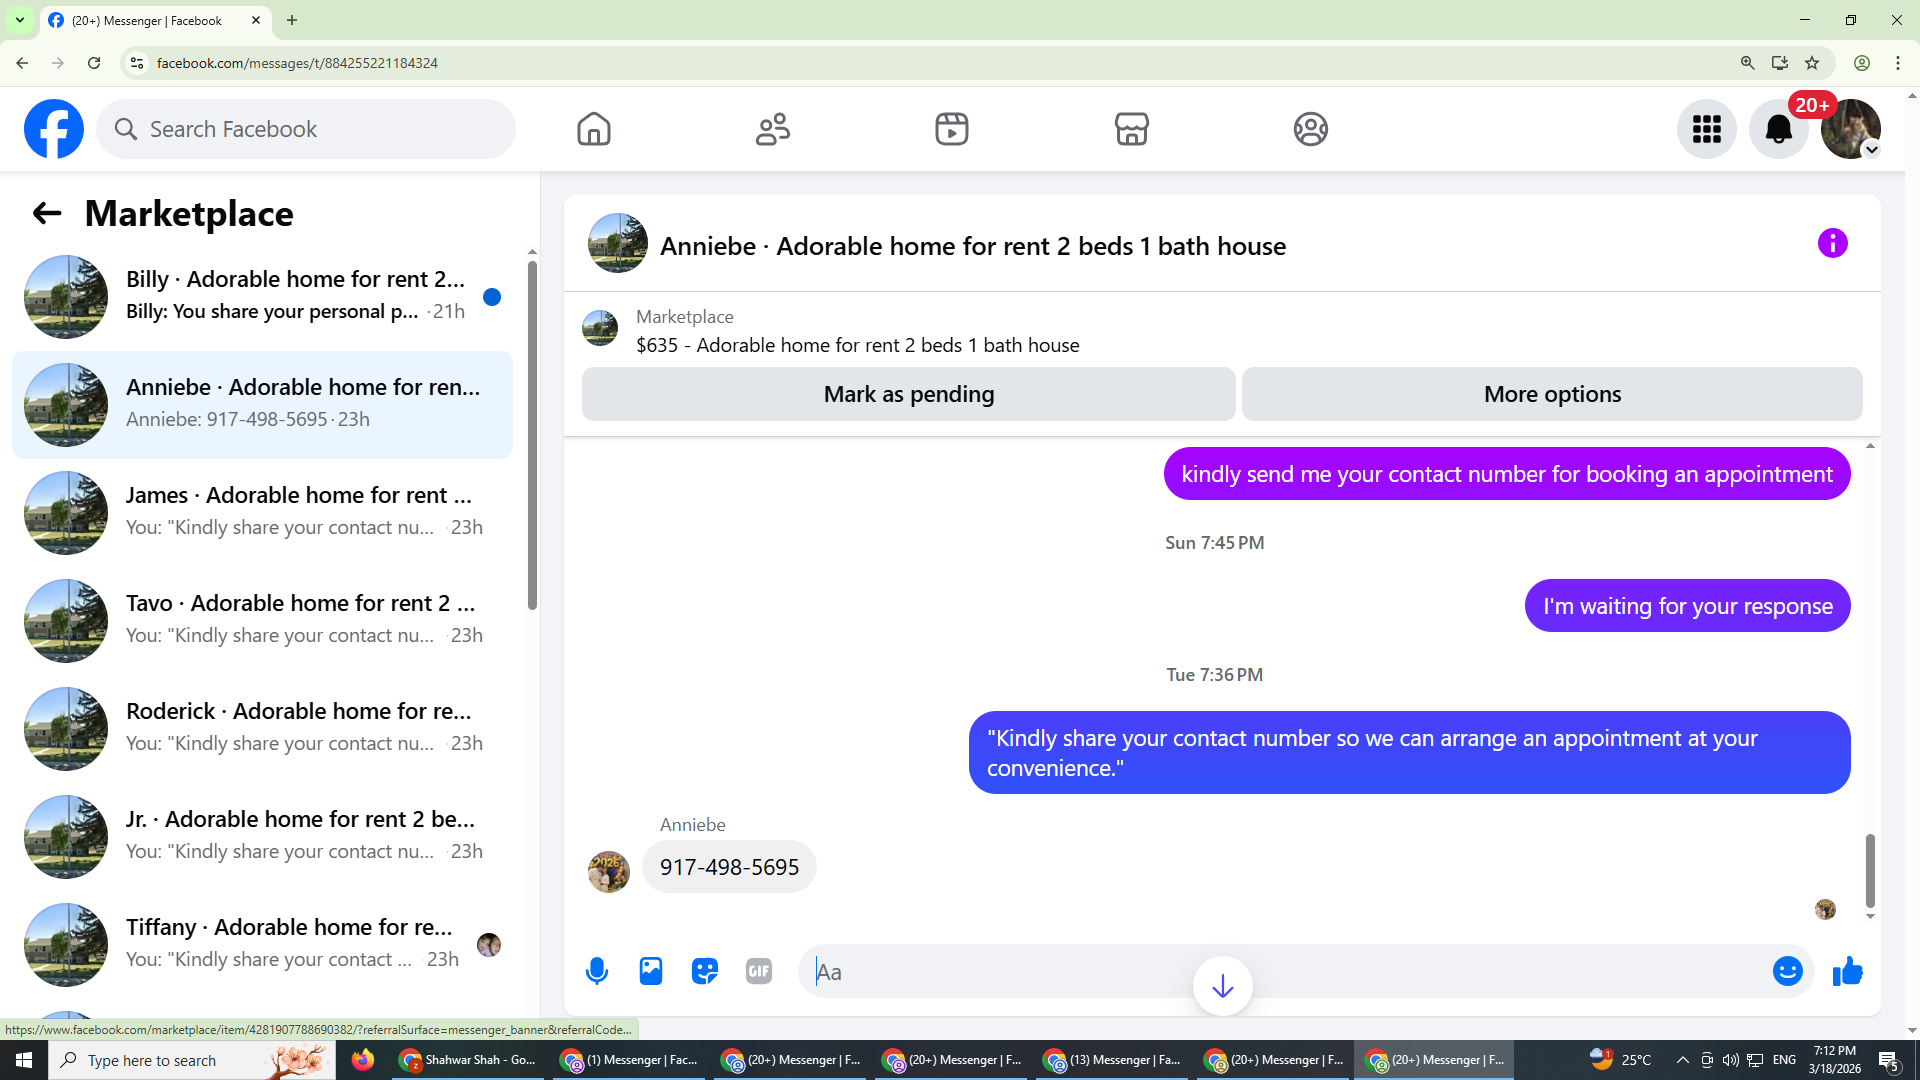Expand the account profile menu
Viewport: 1920px width, 1080px height.
(1851, 129)
